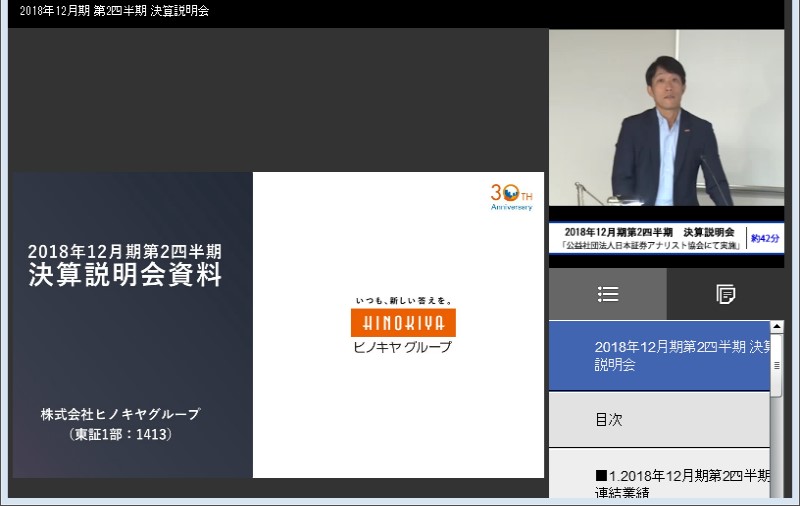Click the video caption '2018年12月期第2四半期 決算説明会'
The height and width of the screenshot is (506, 800).
(649, 232)
